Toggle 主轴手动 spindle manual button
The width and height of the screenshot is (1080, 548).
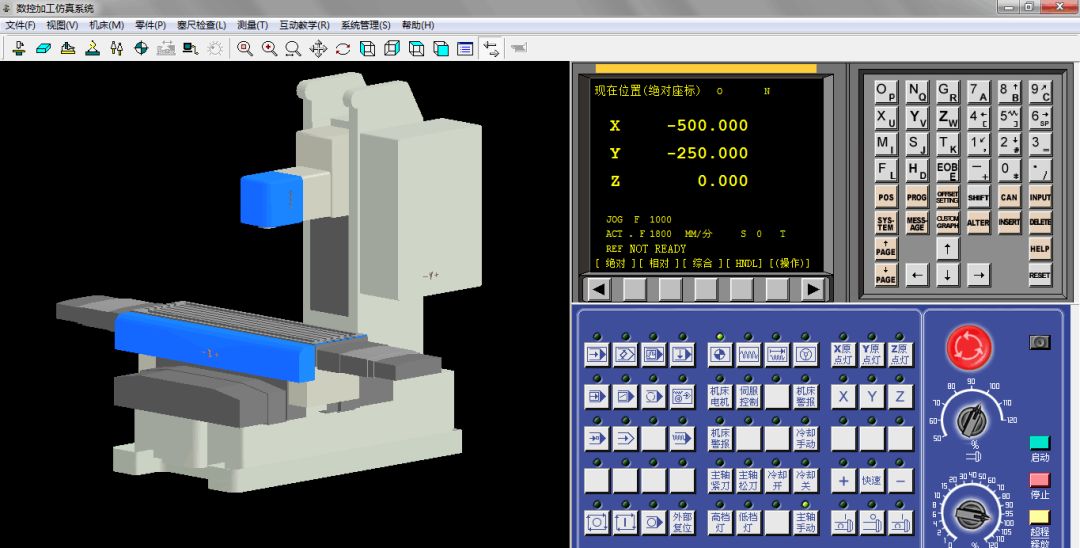[805, 523]
